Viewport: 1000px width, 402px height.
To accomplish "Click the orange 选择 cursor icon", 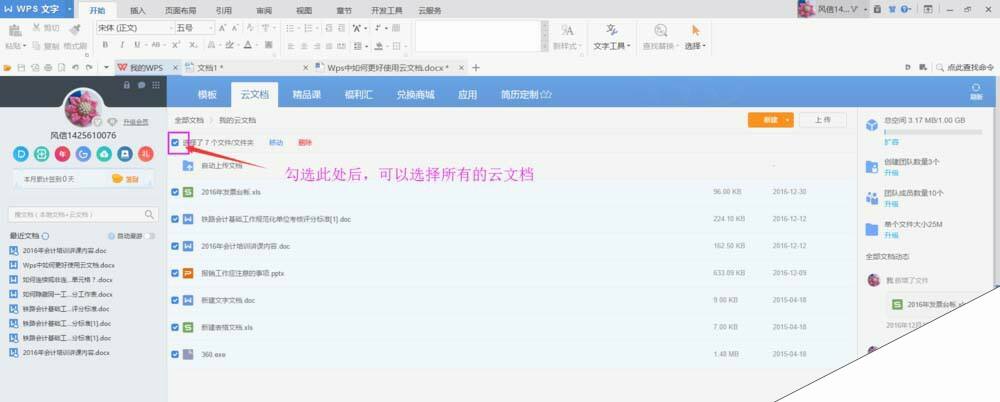I will [x=695, y=30].
